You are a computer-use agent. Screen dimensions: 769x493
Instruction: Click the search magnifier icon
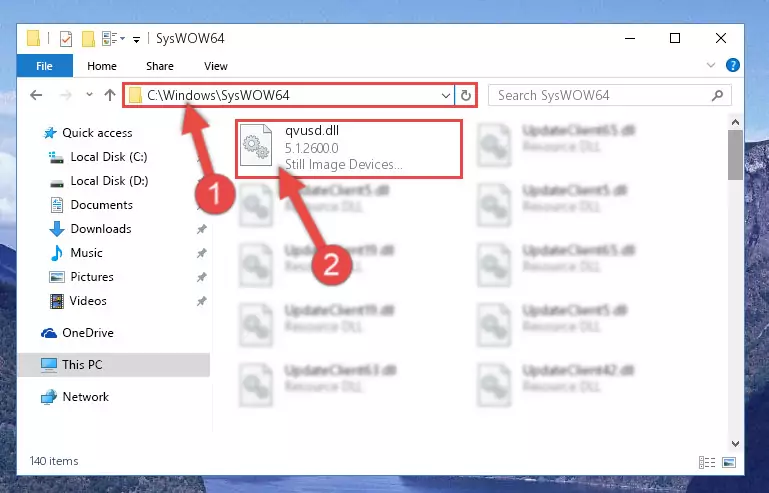pyautogui.click(x=718, y=95)
